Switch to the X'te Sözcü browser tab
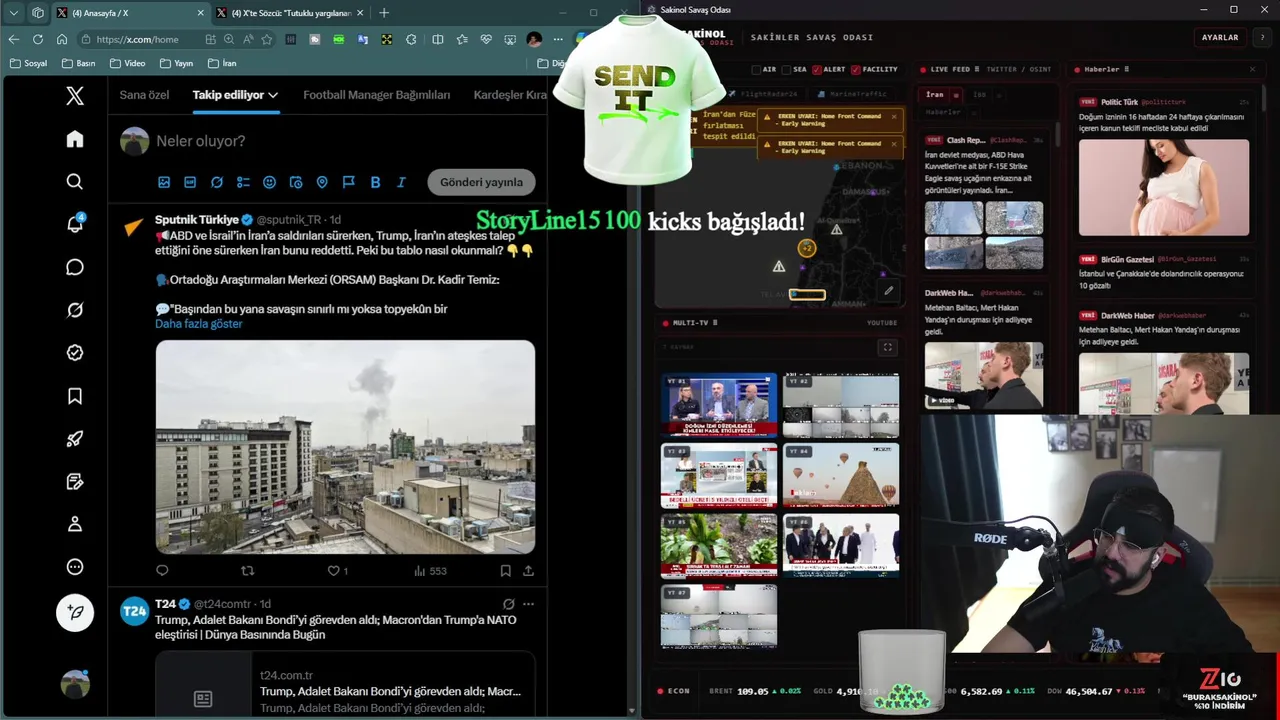Viewport: 1280px width, 720px height. [290, 13]
